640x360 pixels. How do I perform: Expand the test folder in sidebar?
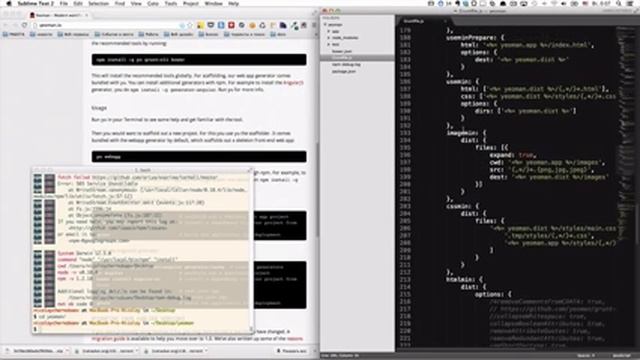[x=329, y=44]
